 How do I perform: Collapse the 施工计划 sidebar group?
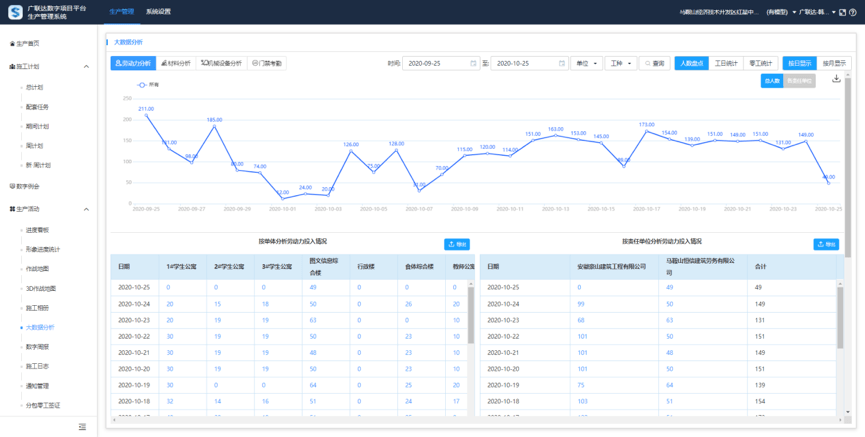(86, 66)
